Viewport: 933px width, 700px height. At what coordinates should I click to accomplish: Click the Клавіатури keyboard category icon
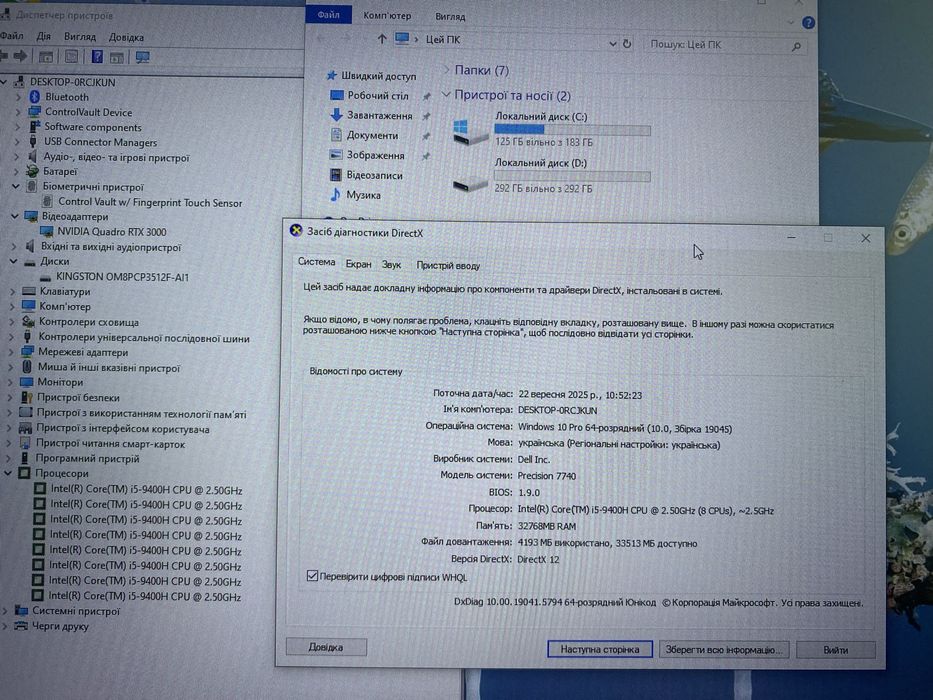(x=29, y=292)
